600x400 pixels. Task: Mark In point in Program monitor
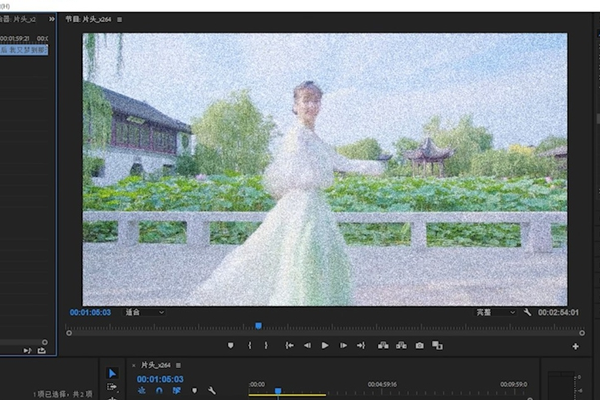tap(250, 346)
